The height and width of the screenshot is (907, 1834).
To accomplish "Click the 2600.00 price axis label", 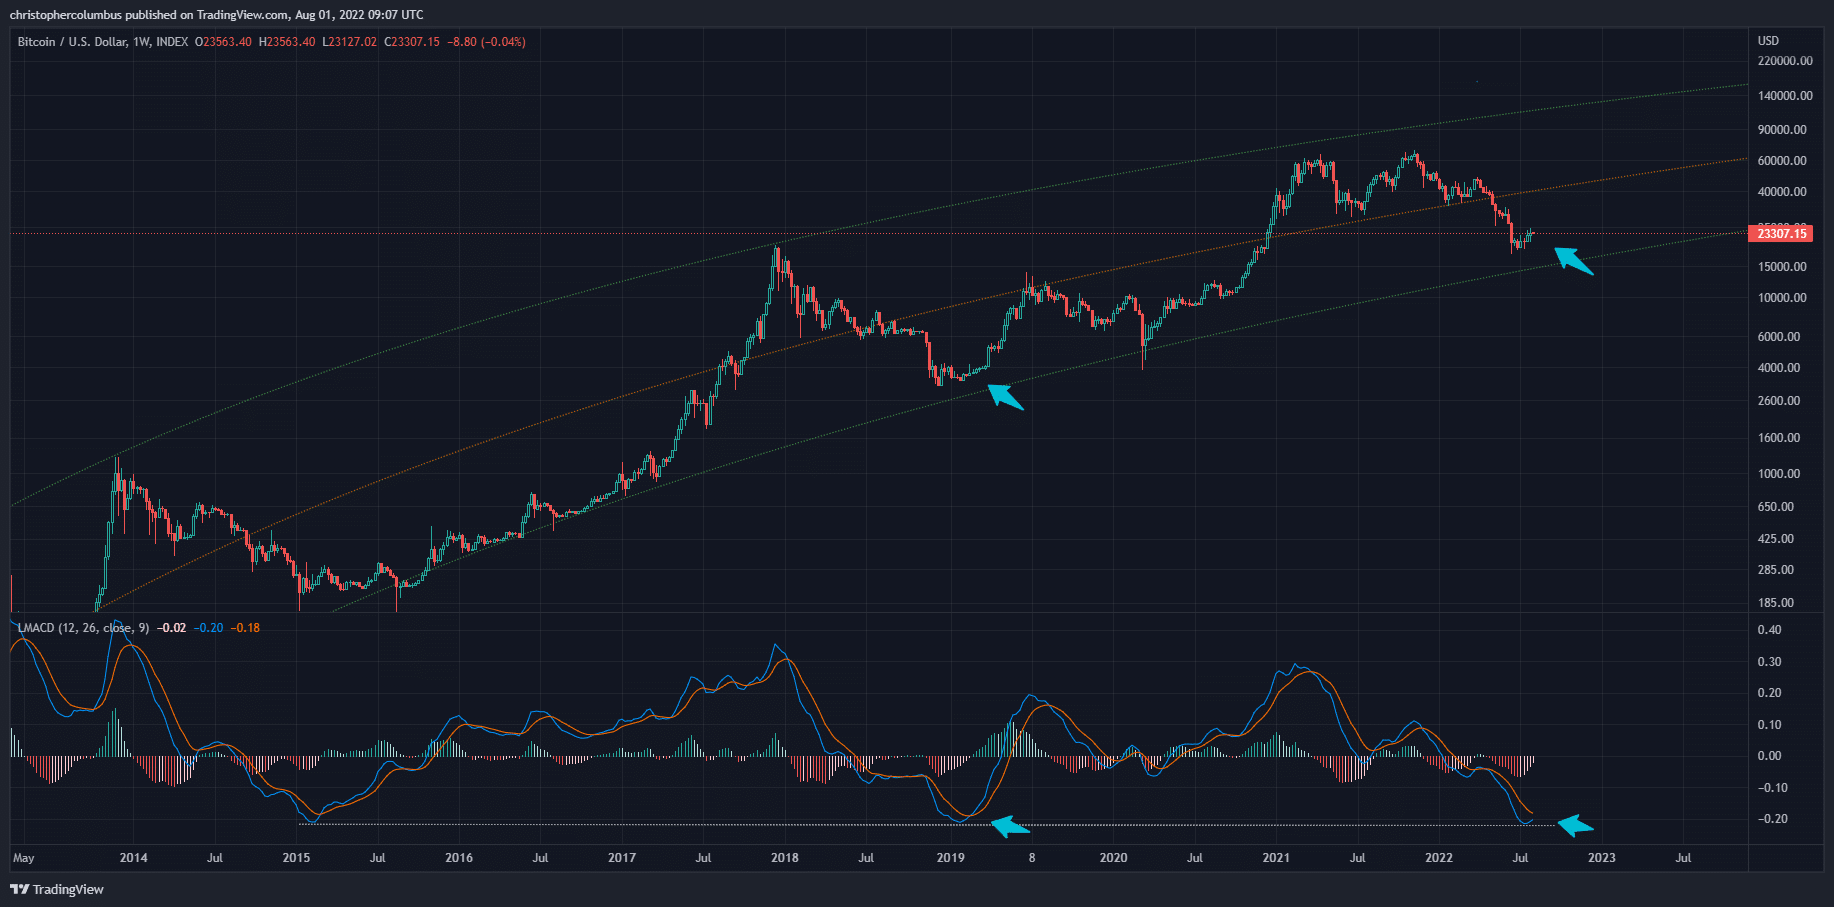I will coord(1781,401).
